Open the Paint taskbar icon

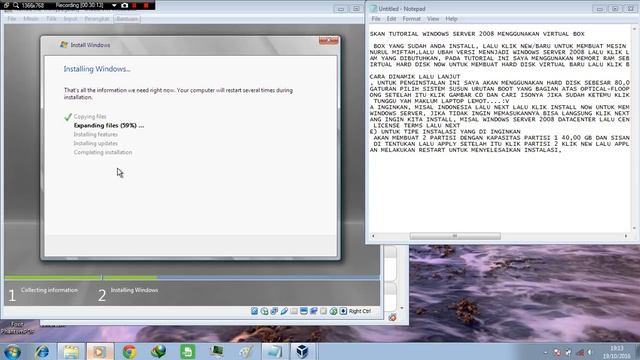tap(246, 351)
